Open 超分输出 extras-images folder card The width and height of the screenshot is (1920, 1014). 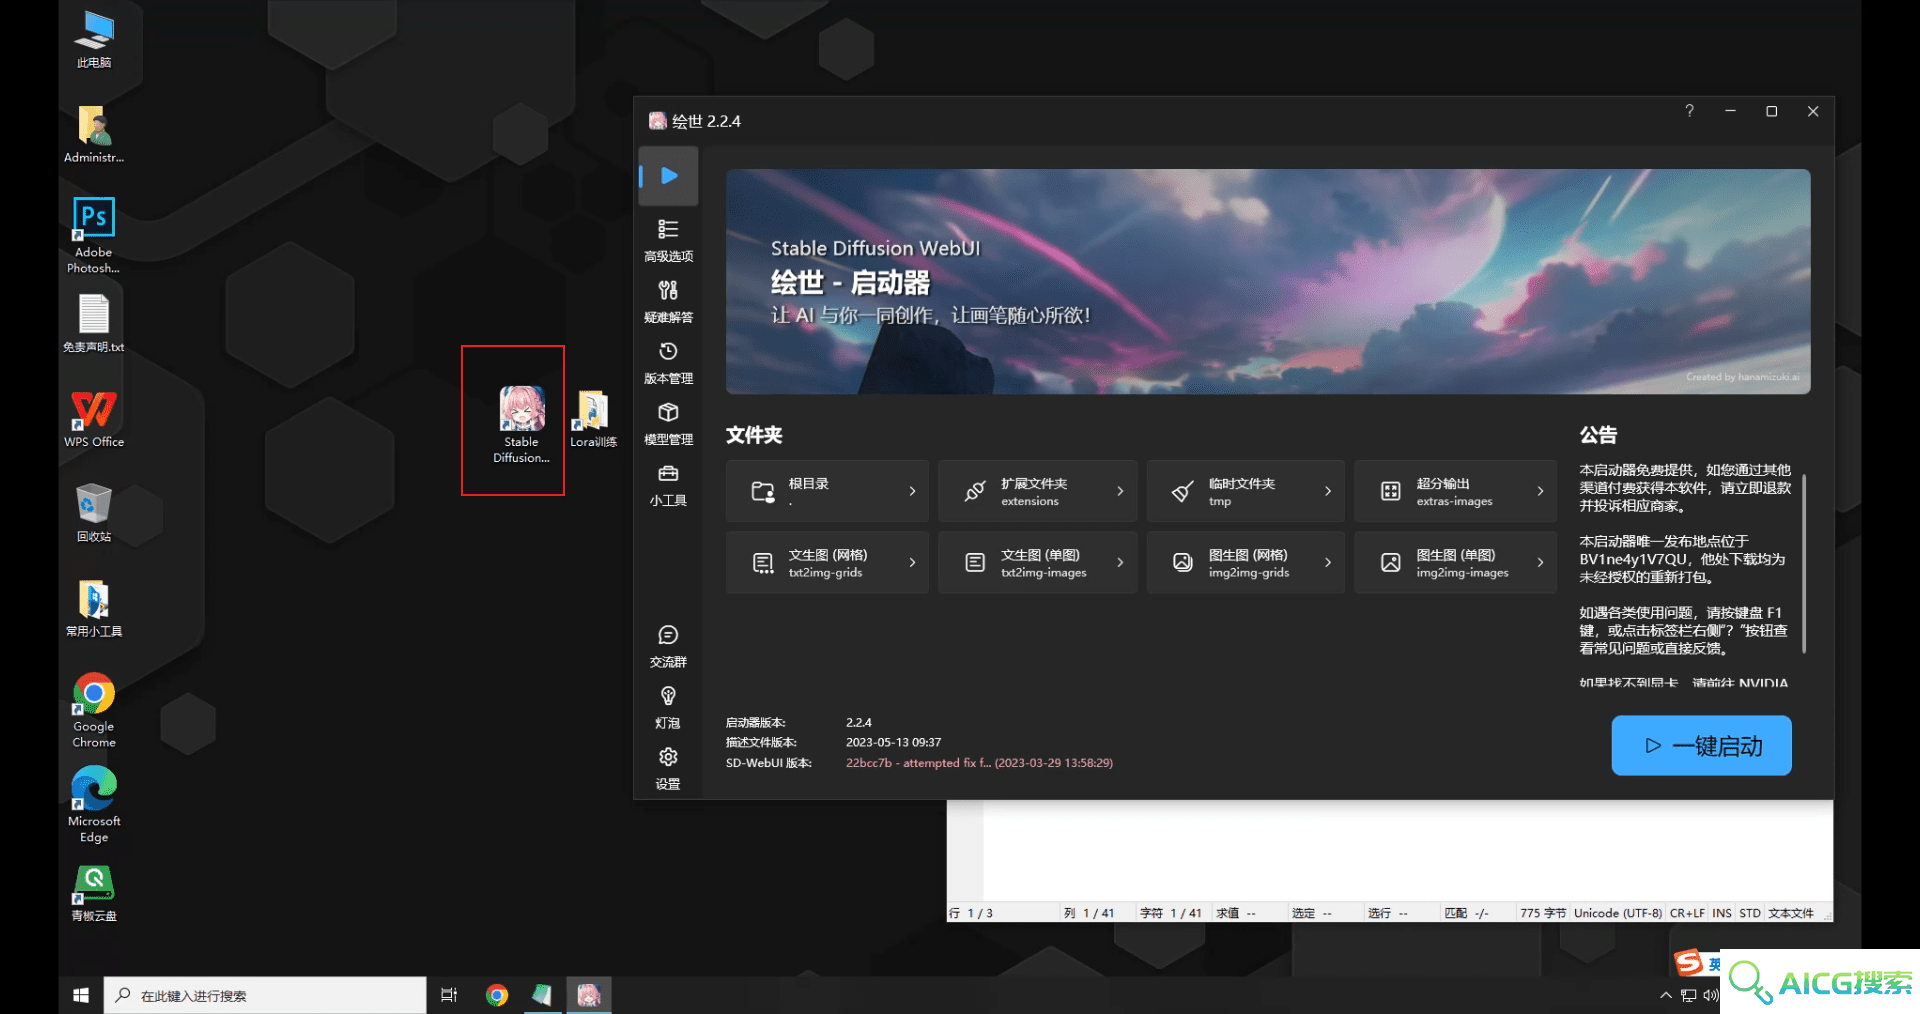[1455, 491]
